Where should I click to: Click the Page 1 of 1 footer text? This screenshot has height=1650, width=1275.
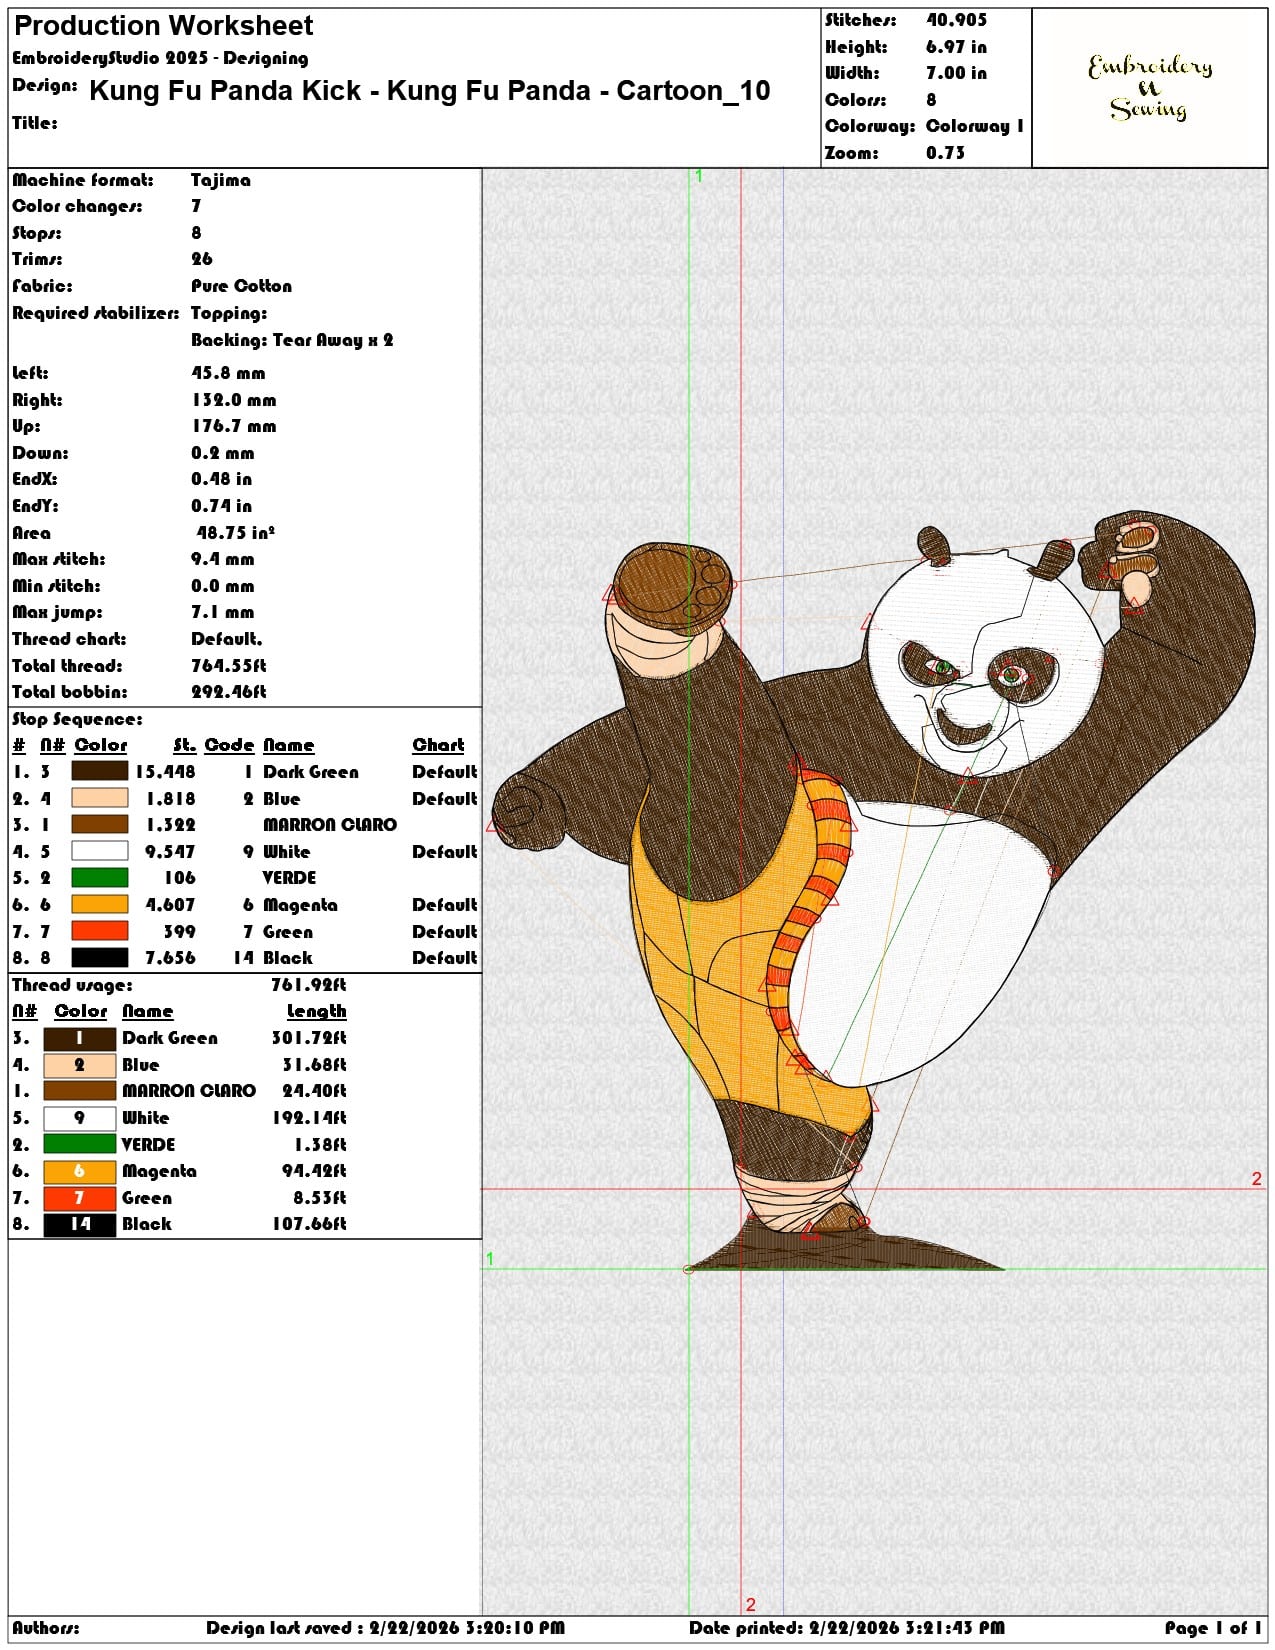point(1213,1628)
